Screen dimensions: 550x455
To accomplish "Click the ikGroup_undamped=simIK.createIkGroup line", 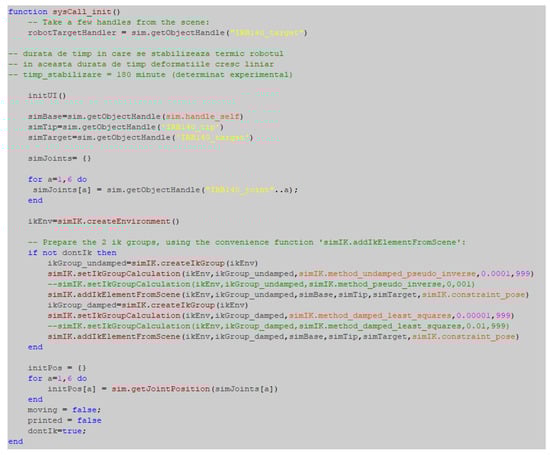I will [153, 263].
